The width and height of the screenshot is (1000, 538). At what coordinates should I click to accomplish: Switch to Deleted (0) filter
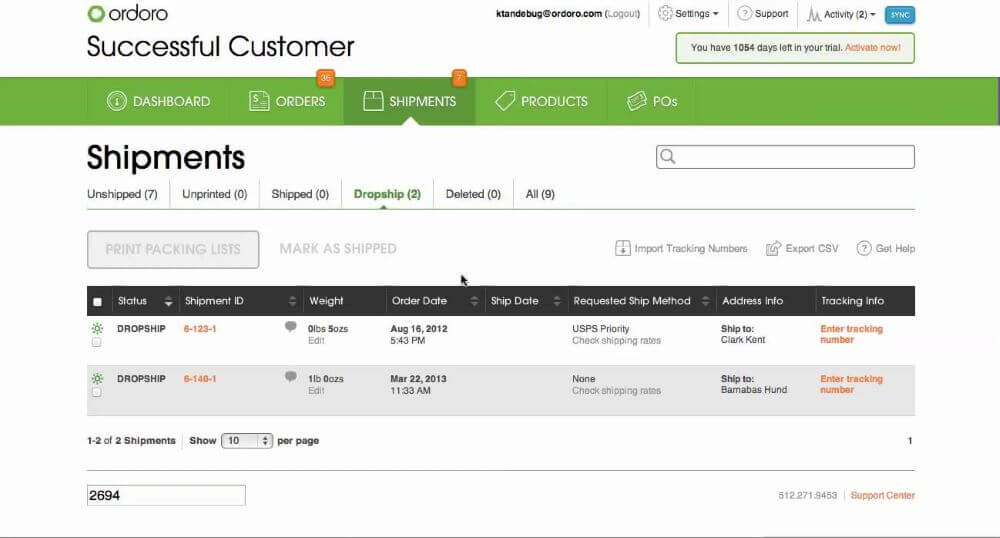click(x=473, y=194)
